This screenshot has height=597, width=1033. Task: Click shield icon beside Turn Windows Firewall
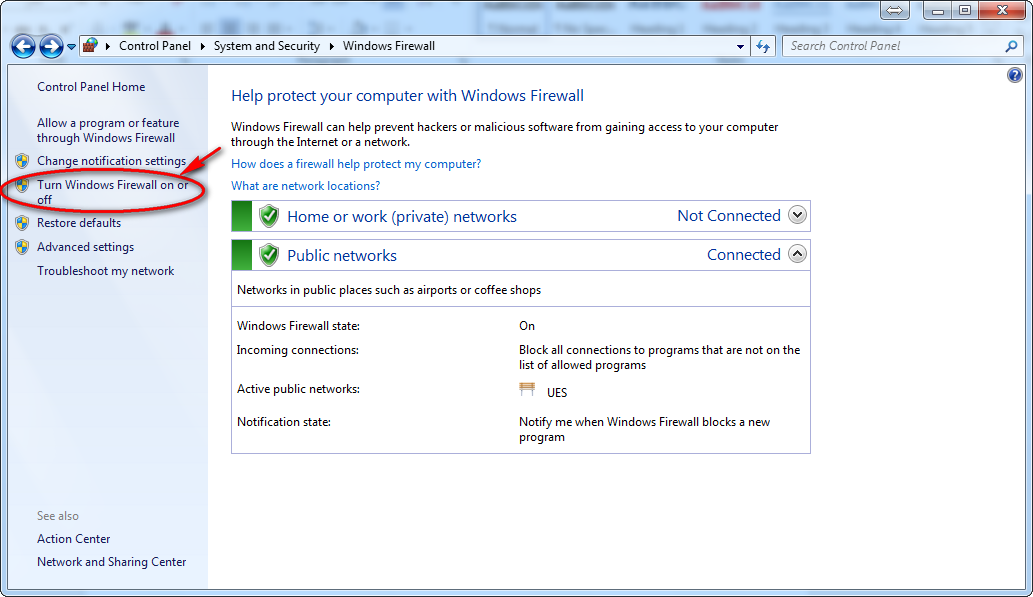pos(22,185)
